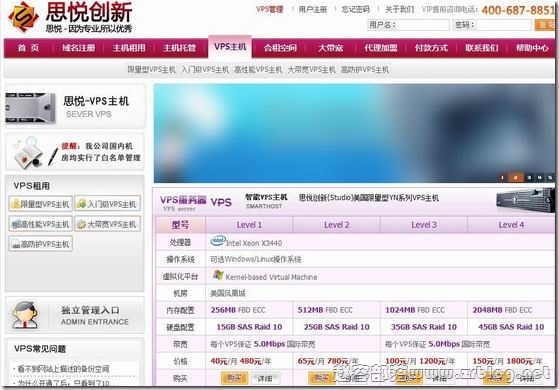Viewport: 559px width, 390px height.
Task: Select 高性能VPS主机 in the submenu bar
Action: click(258, 70)
